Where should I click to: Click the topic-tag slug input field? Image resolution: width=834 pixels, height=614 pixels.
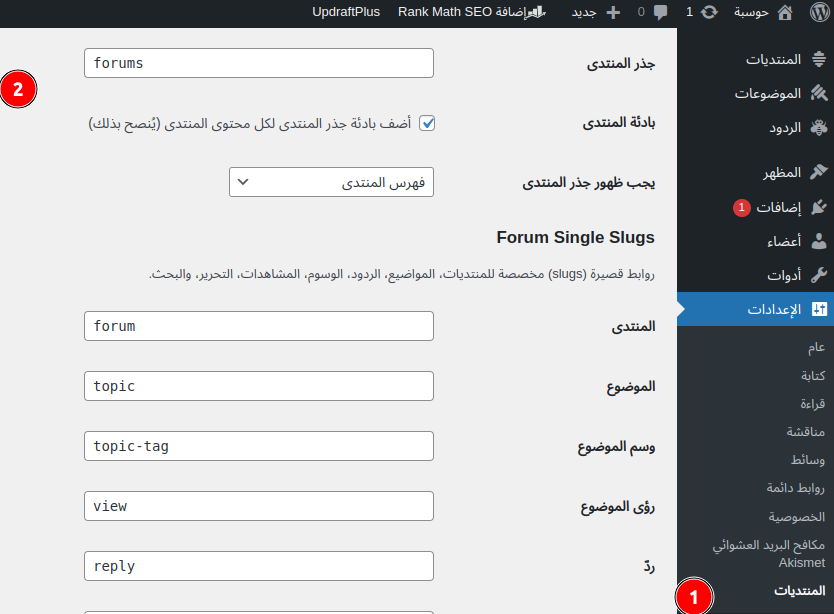[x=259, y=446]
